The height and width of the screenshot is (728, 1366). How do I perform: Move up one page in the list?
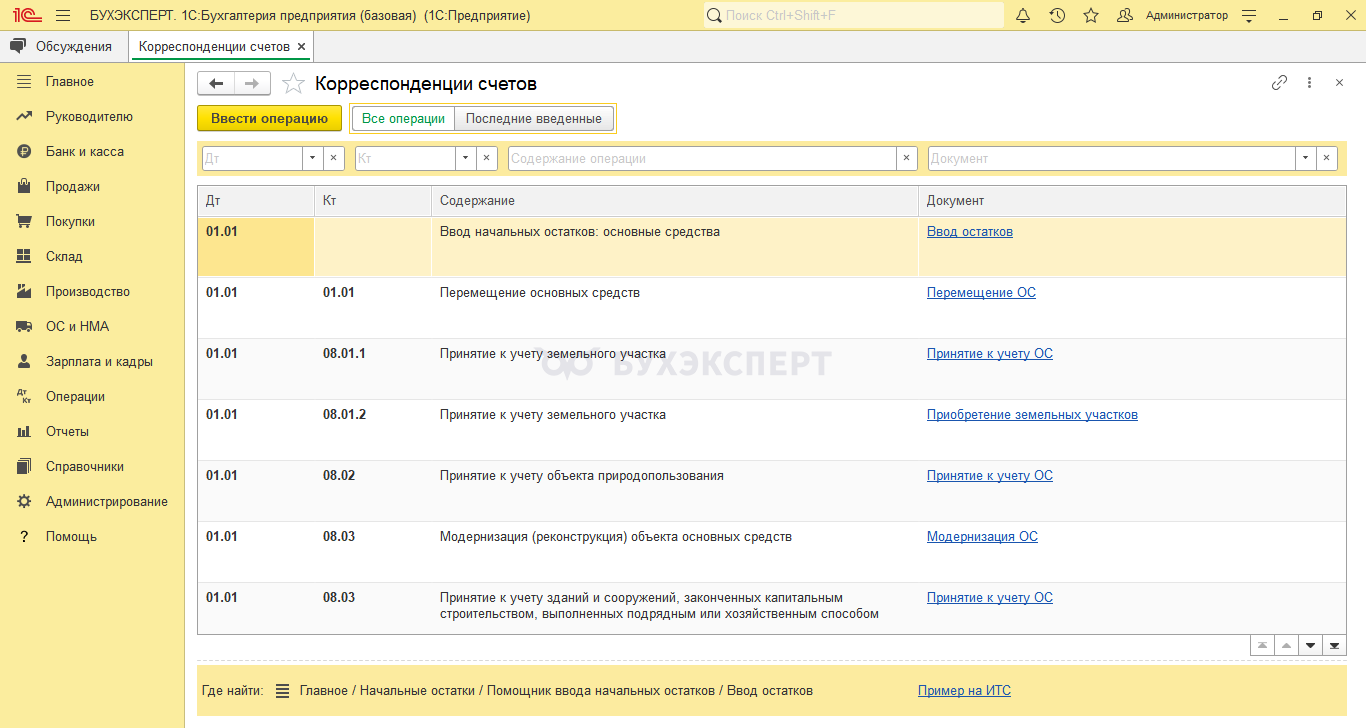[1287, 645]
